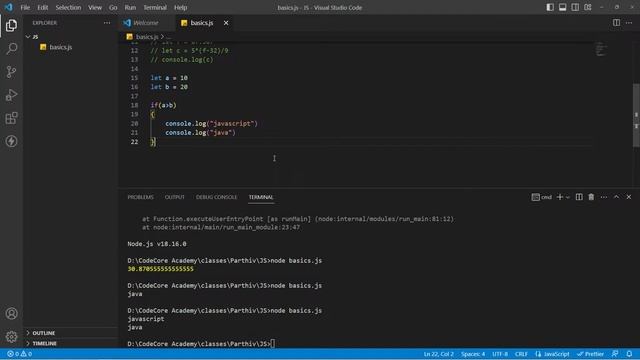Open the Help menu
This screenshot has width=640, height=360.
180,7
